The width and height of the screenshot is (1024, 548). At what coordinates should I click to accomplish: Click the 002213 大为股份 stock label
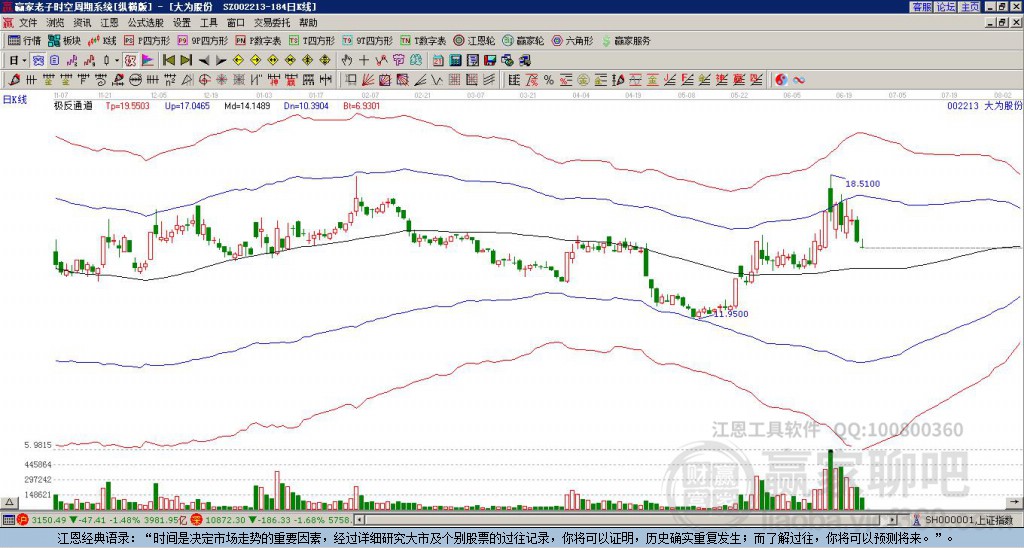984,105
